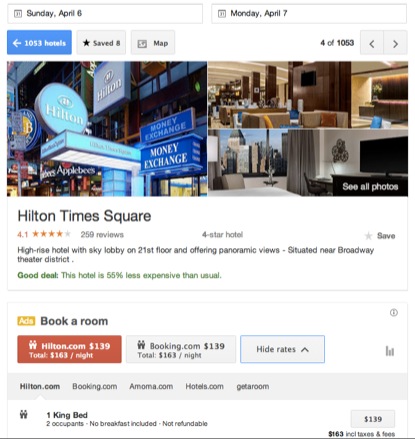The width and height of the screenshot is (415, 439).
Task: Book via Hilton.com $139 red button
Action: coord(69,349)
